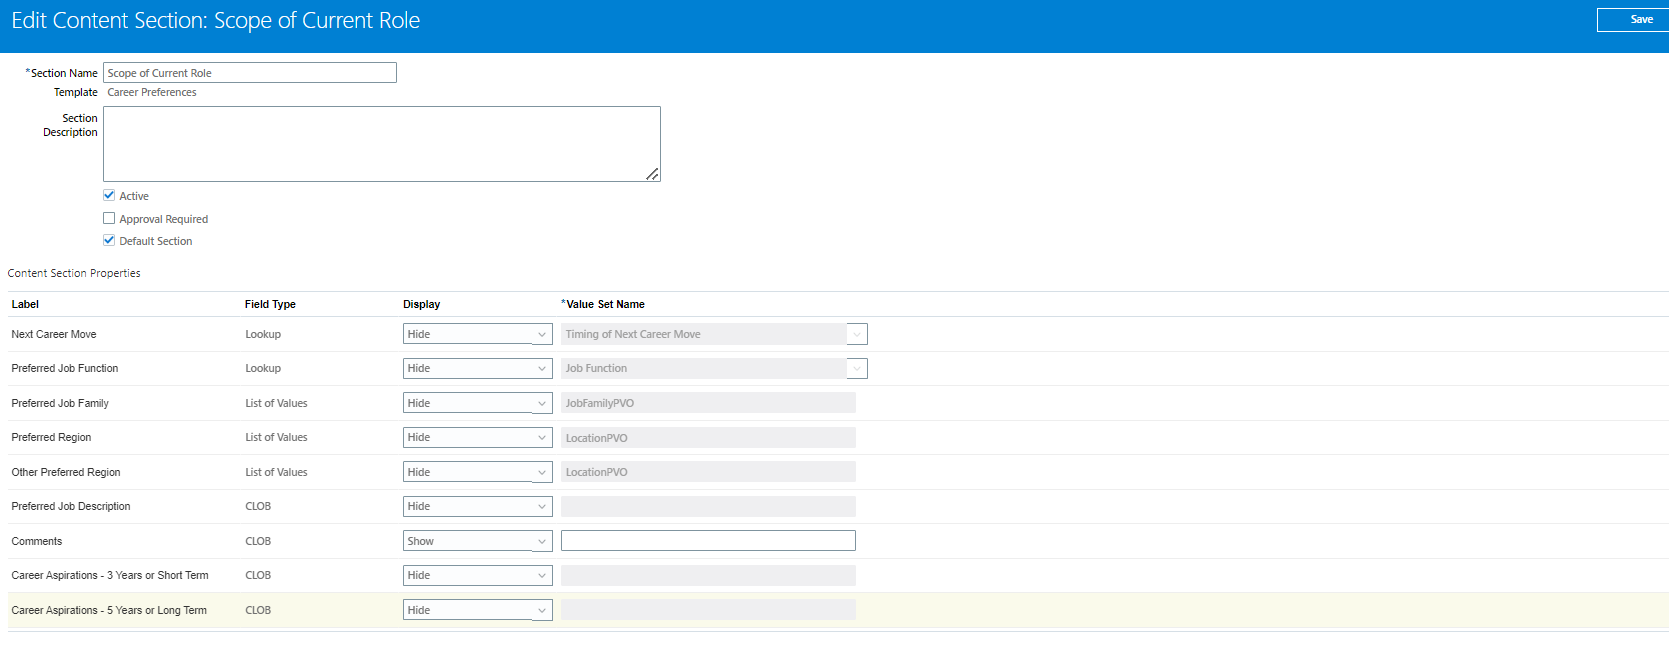Click the LocationPVO field in Other Preferred Region row
The width and height of the screenshot is (1669, 646).
coord(708,472)
